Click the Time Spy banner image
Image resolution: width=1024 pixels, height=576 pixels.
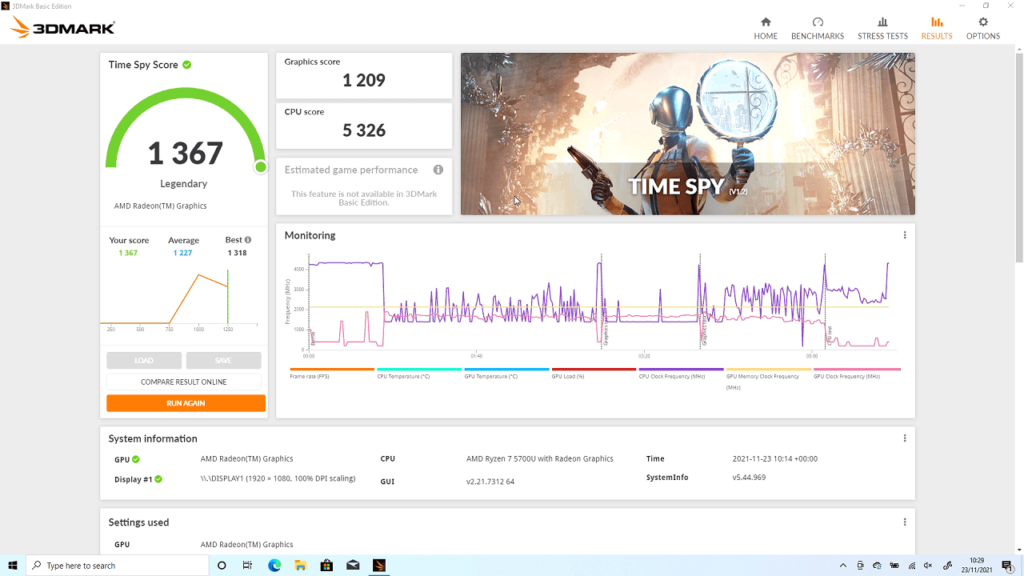coord(688,134)
